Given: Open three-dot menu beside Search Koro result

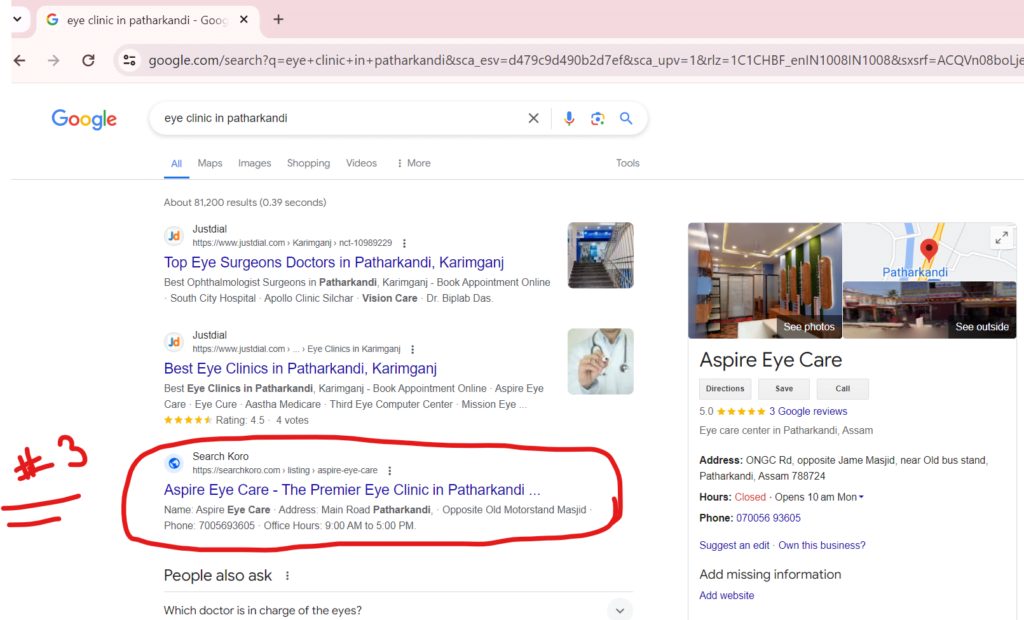Looking at the screenshot, I should (390, 470).
